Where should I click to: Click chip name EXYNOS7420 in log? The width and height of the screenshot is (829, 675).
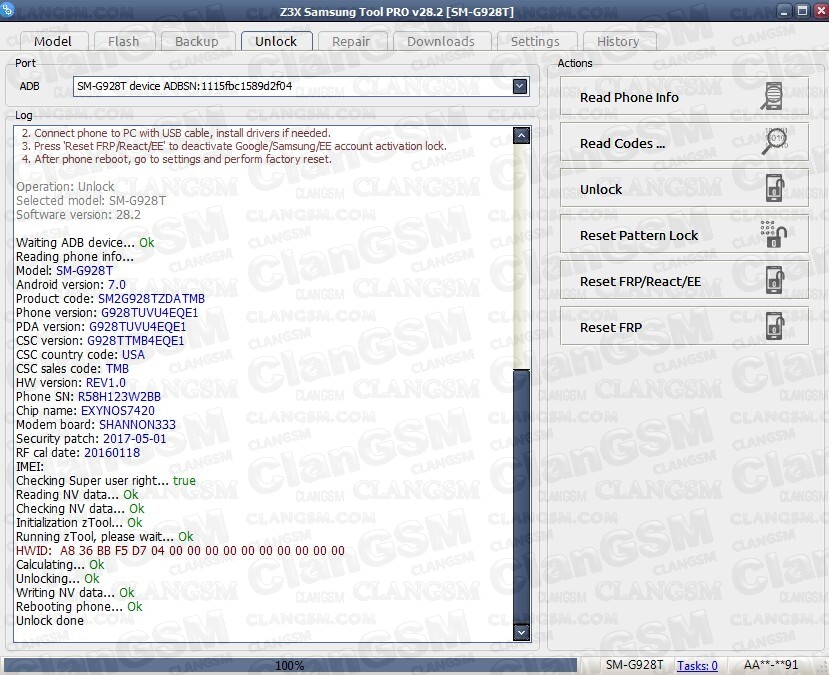(118, 411)
